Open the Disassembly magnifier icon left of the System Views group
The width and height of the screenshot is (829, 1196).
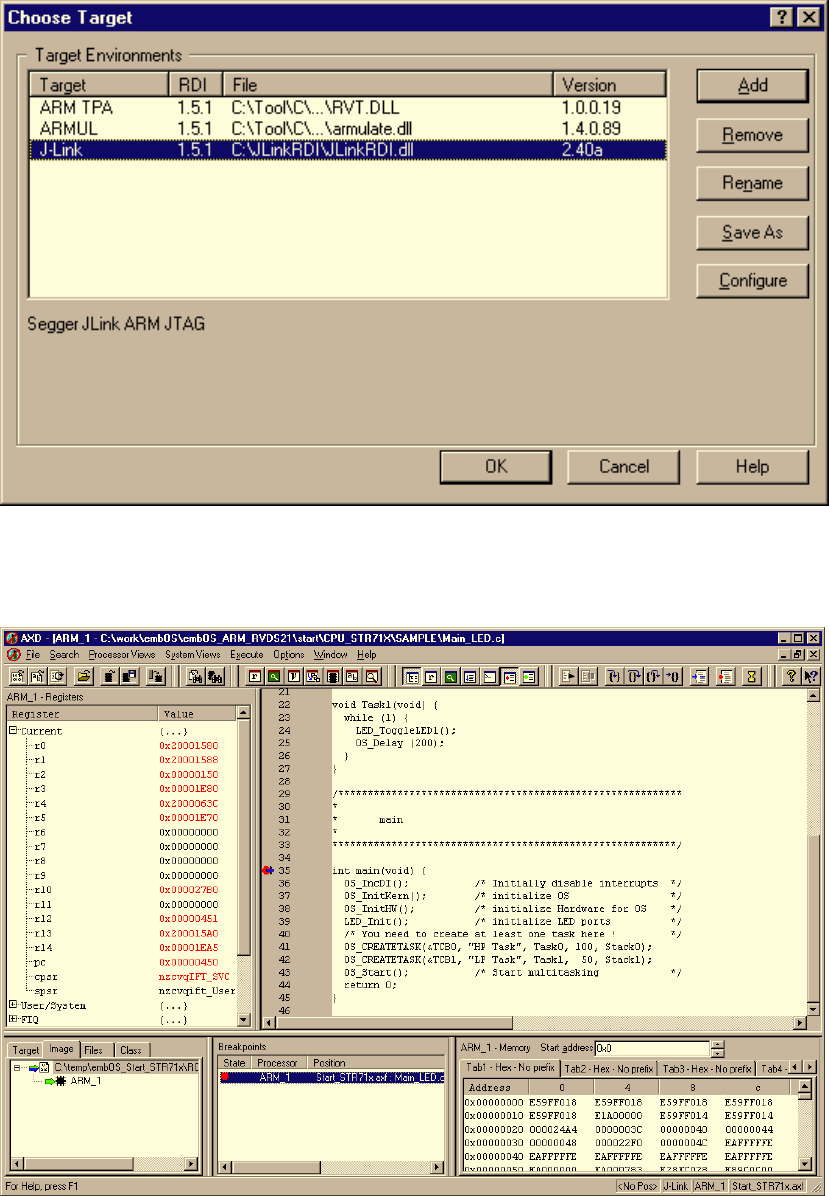click(371, 676)
